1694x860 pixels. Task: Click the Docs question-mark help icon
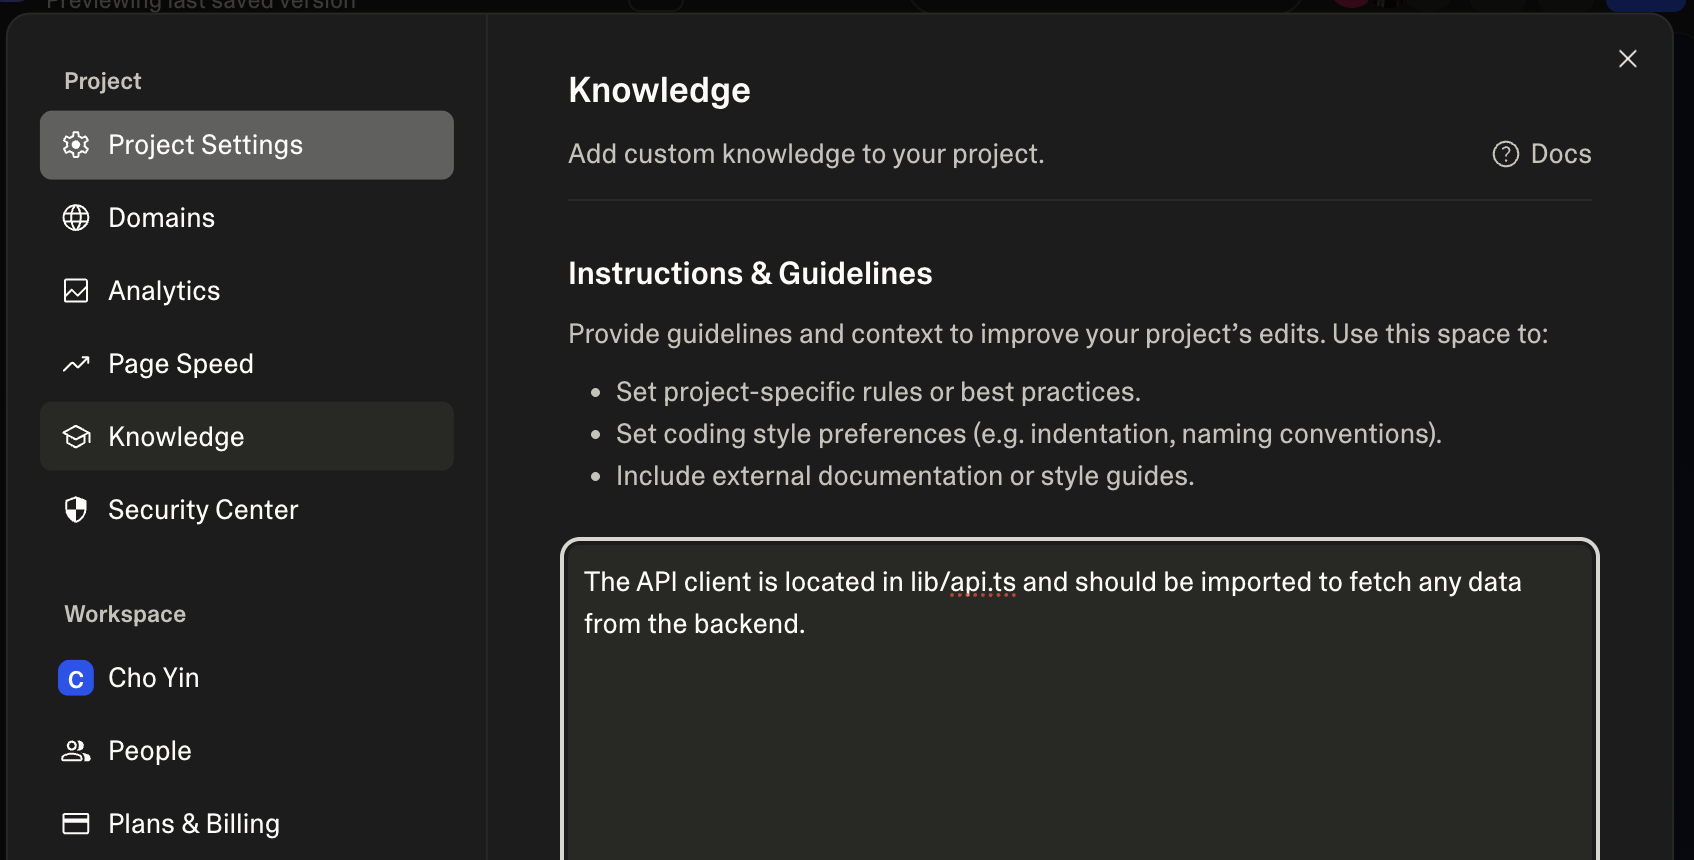click(x=1506, y=154)
